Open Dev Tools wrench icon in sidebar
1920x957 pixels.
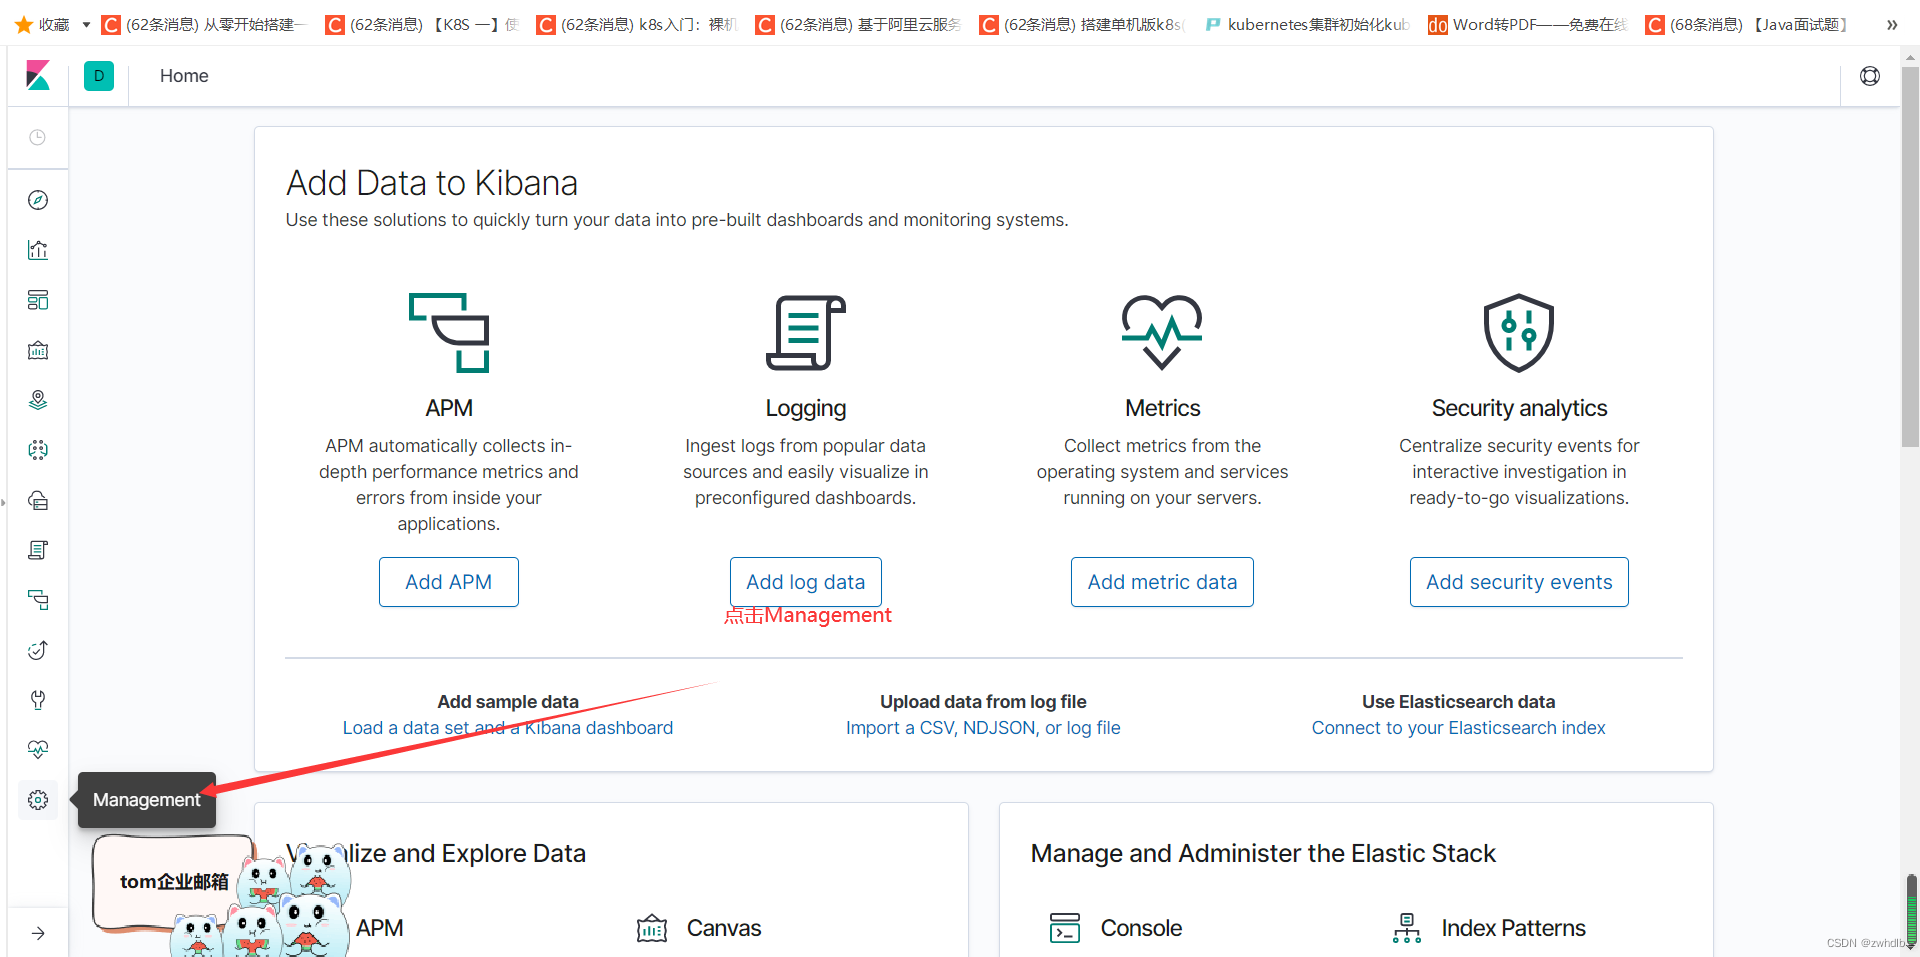coord(38,700)
